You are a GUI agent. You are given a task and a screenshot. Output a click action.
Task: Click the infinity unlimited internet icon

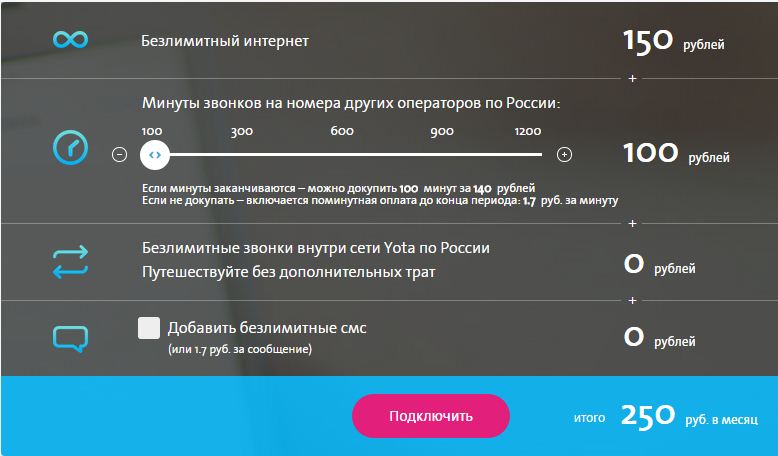70,41
